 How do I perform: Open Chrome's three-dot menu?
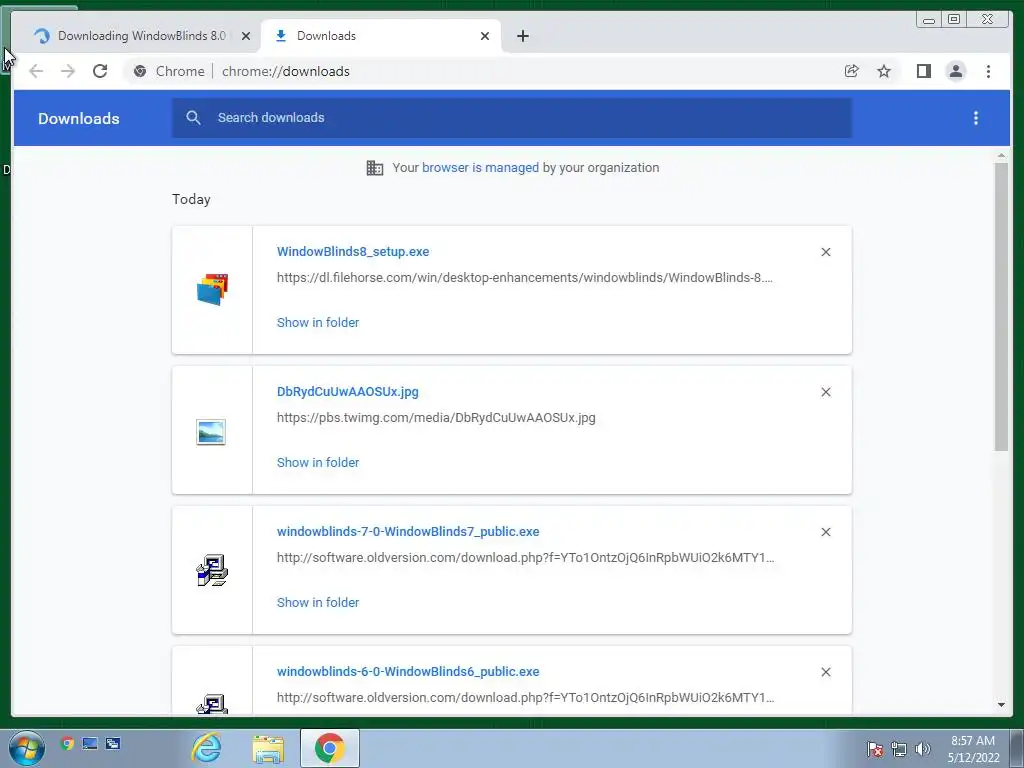pyautogui.click(x=988, y=71)
